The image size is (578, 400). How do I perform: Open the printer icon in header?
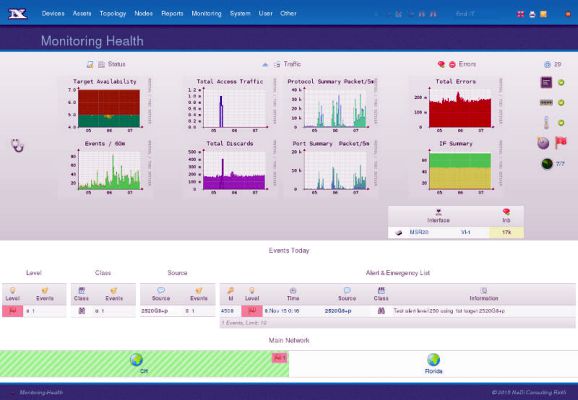(532, 14)
